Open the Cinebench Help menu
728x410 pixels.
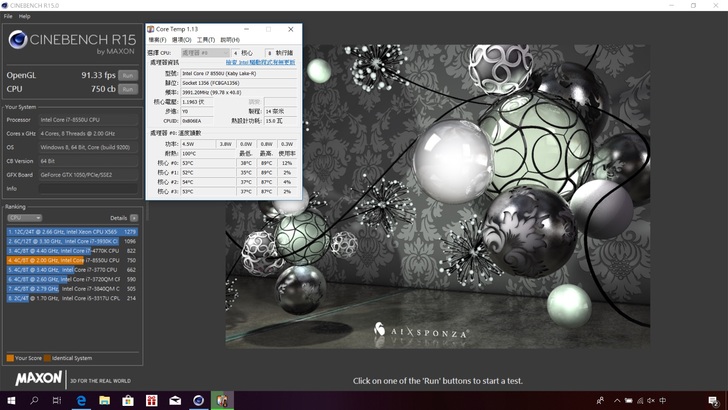click(25, 16)
